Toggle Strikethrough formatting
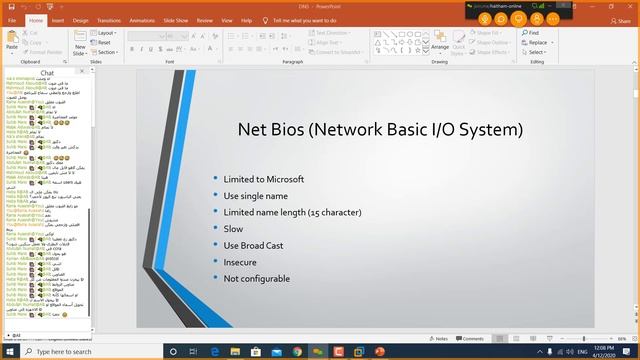Viewport: 640px width, 360px height. coord(169,49)
